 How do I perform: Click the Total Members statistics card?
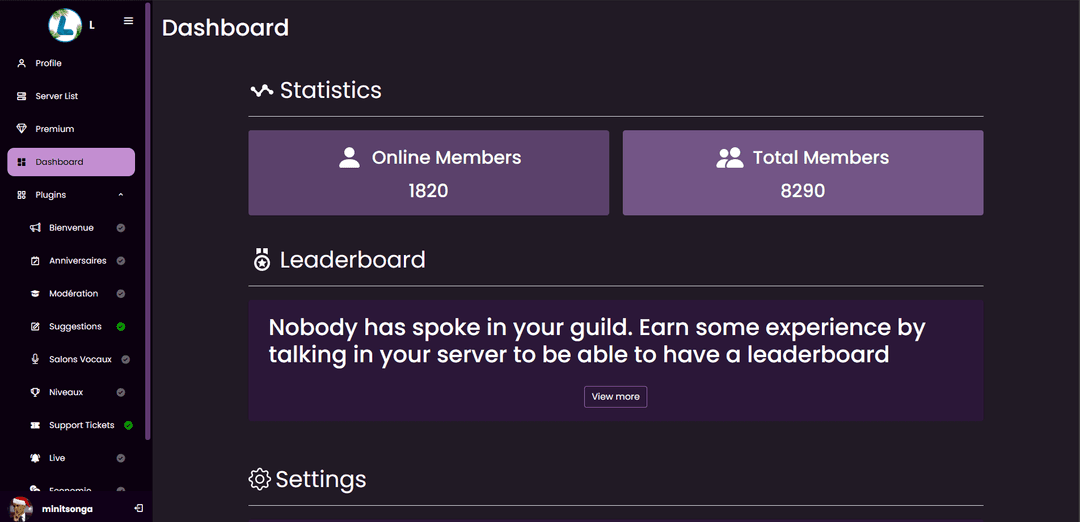pos(802,172)
